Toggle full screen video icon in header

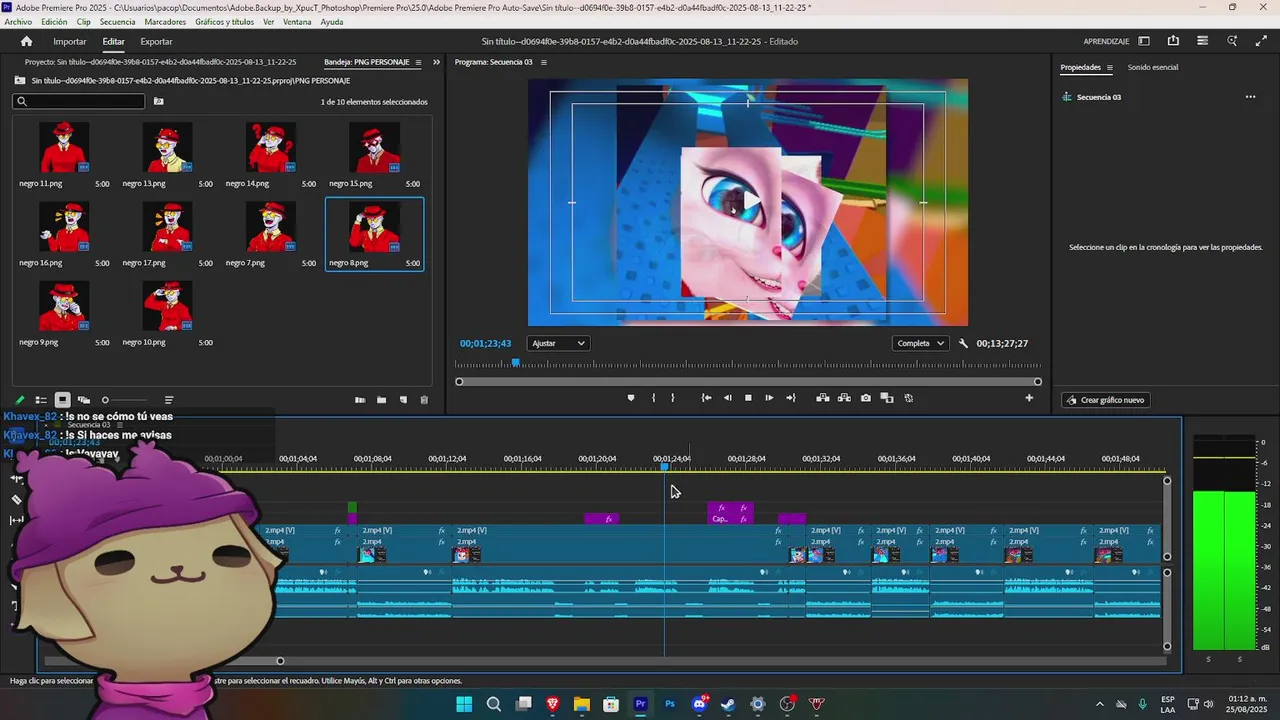[1260, 41]
